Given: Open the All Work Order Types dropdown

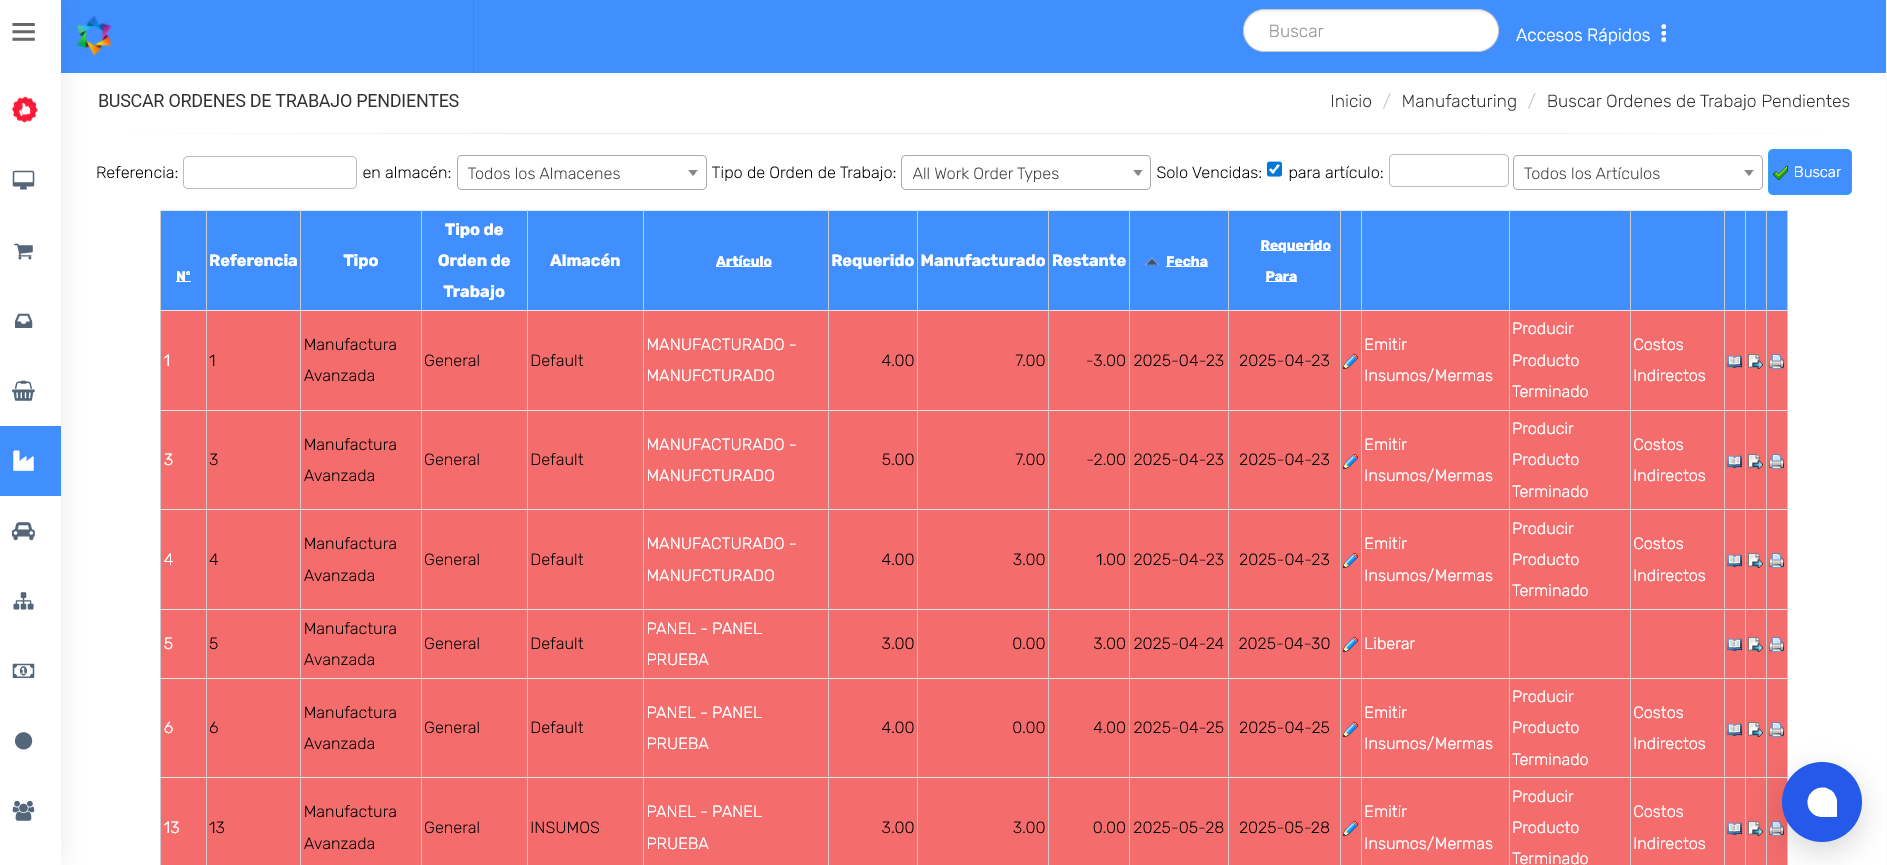Looking at the screenshot, I should (1025, 173).
